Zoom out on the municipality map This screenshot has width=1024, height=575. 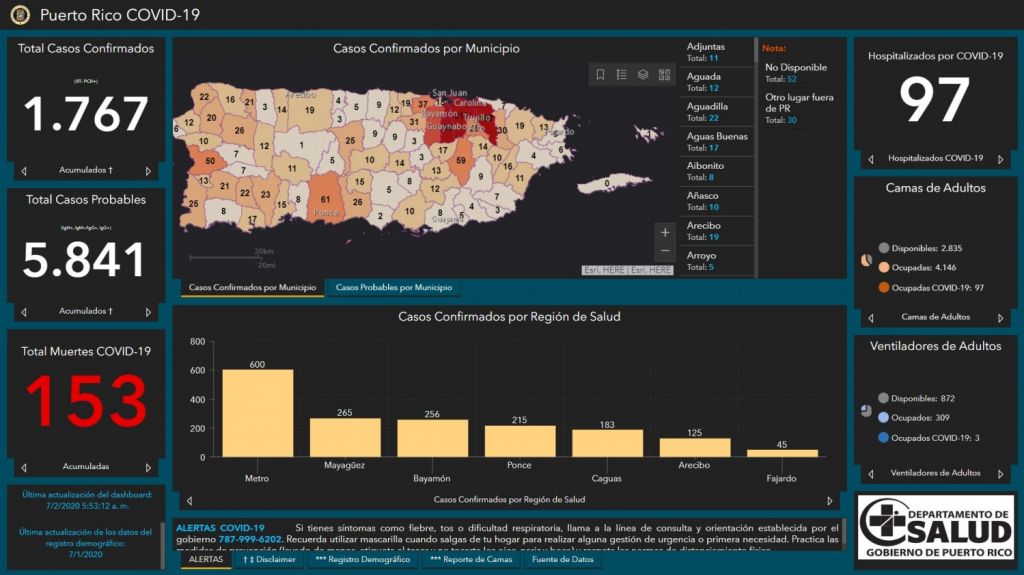(x=665, y=251)
